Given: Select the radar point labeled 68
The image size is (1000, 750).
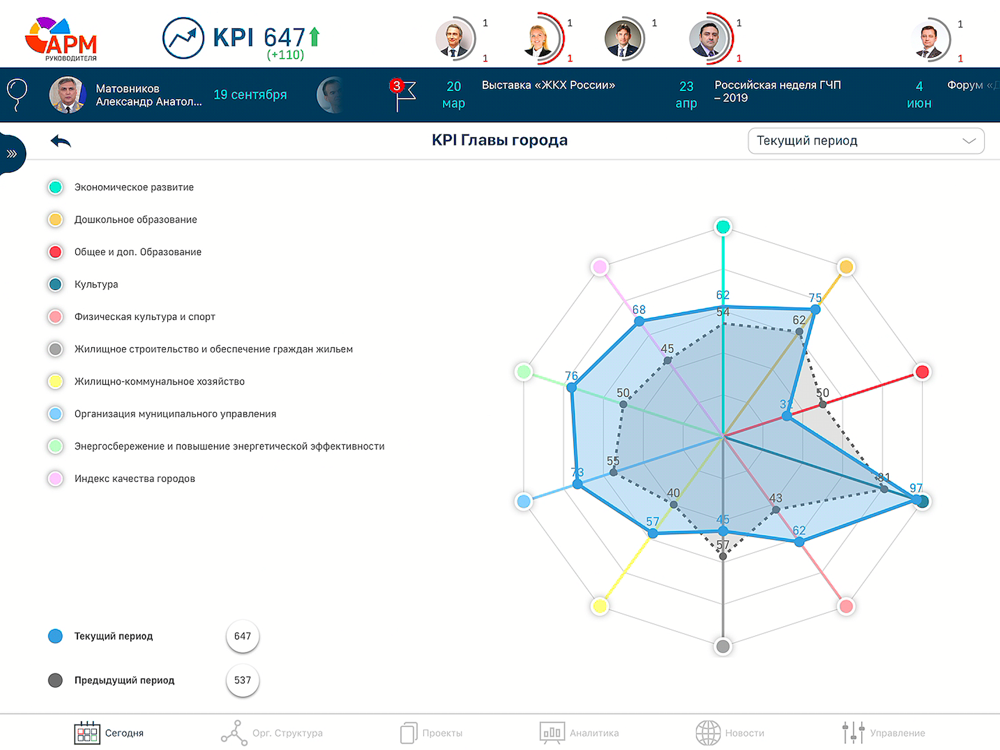Looking at the screenshot, I should click(x=639, y=322).
